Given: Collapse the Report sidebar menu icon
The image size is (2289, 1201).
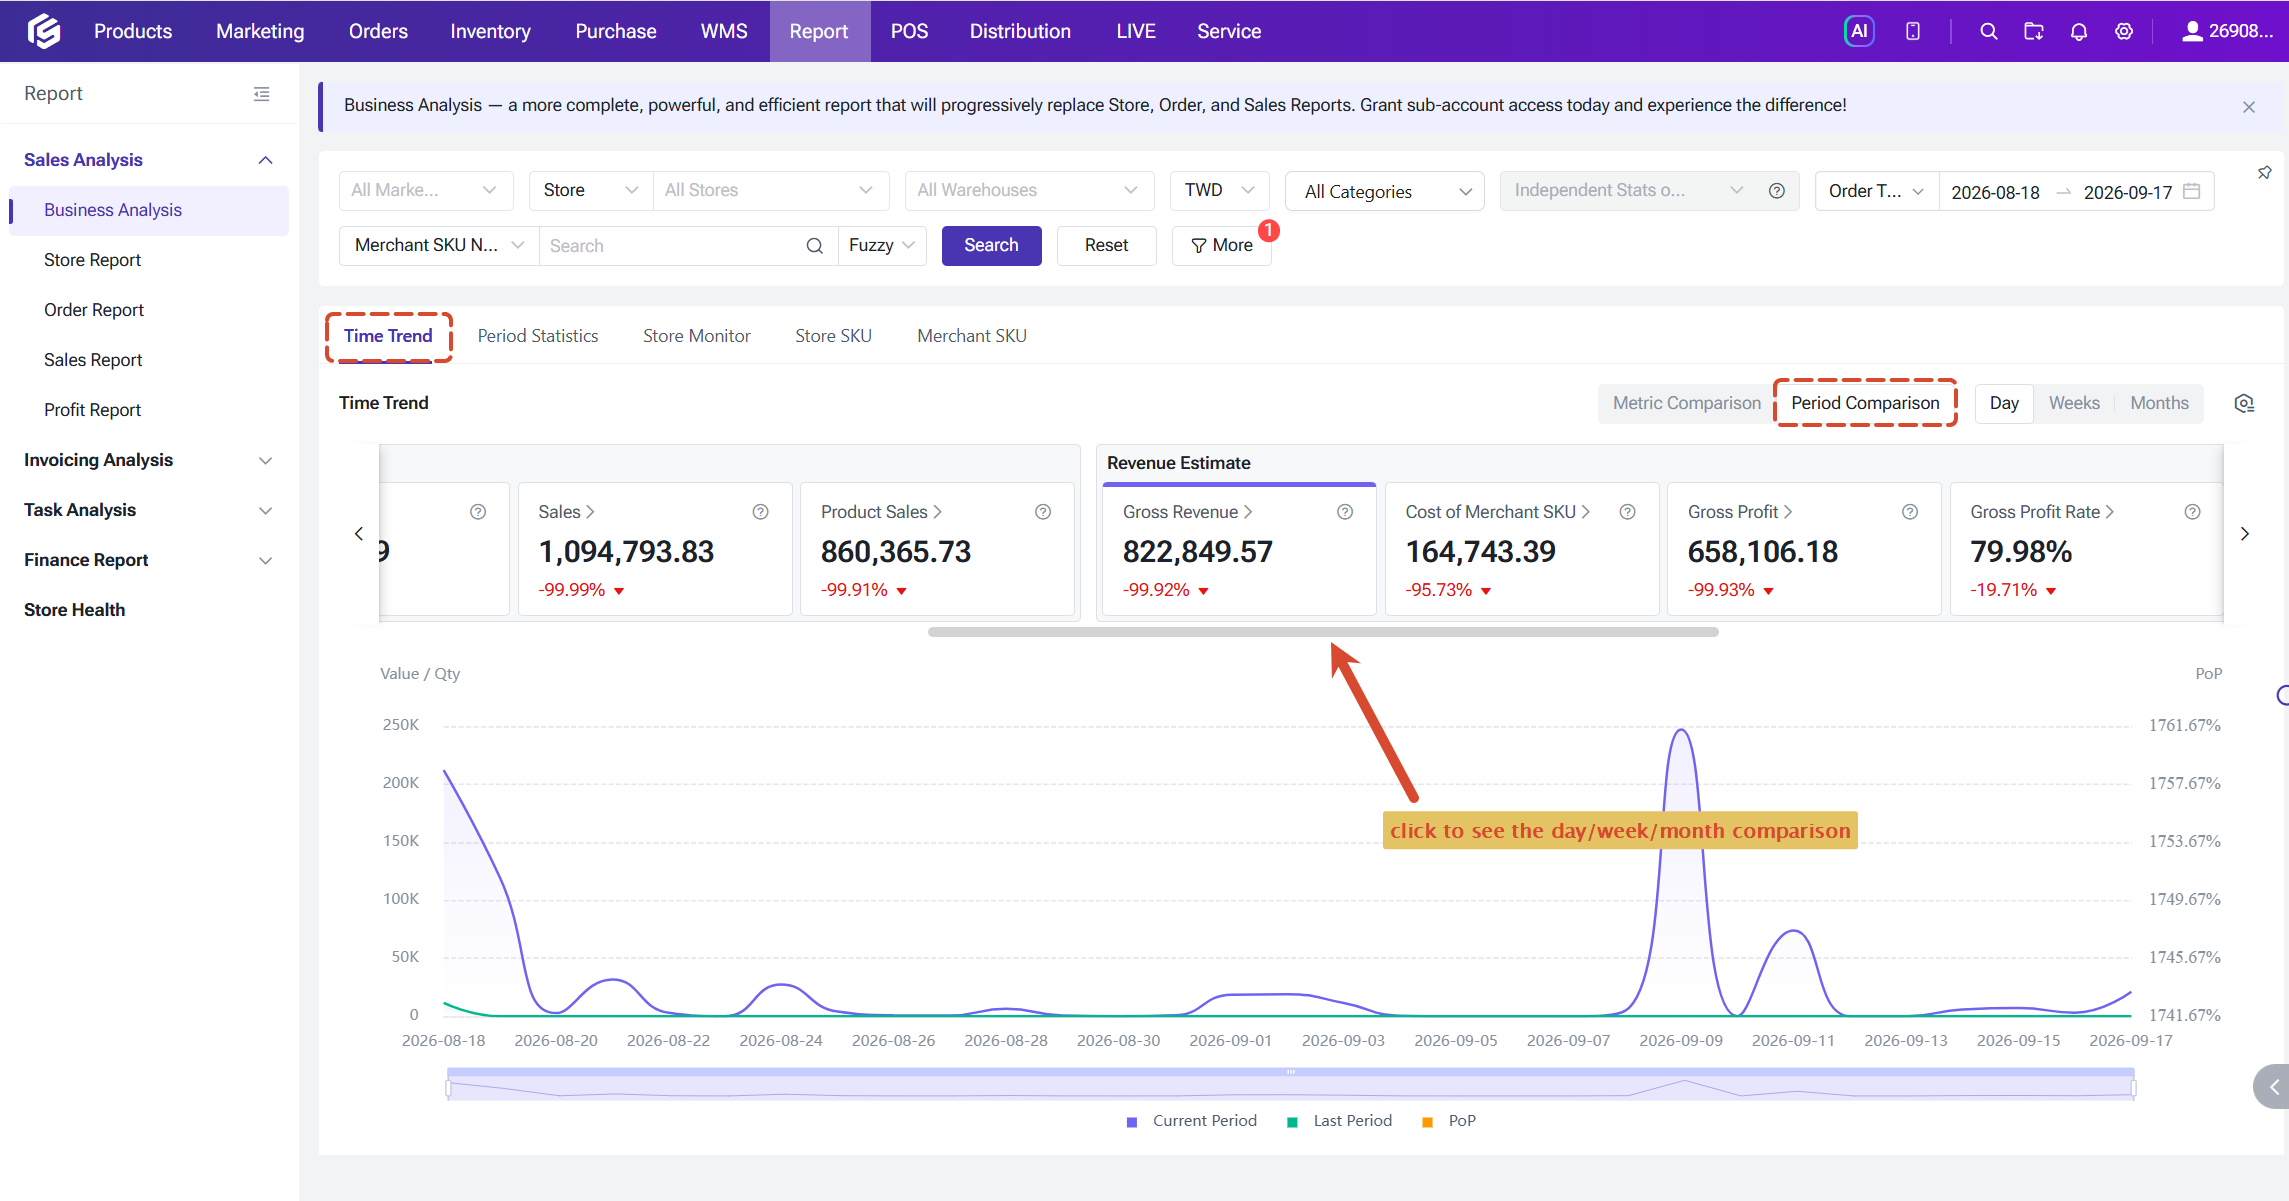Looking at the screenshot, I should click(261, 94).
